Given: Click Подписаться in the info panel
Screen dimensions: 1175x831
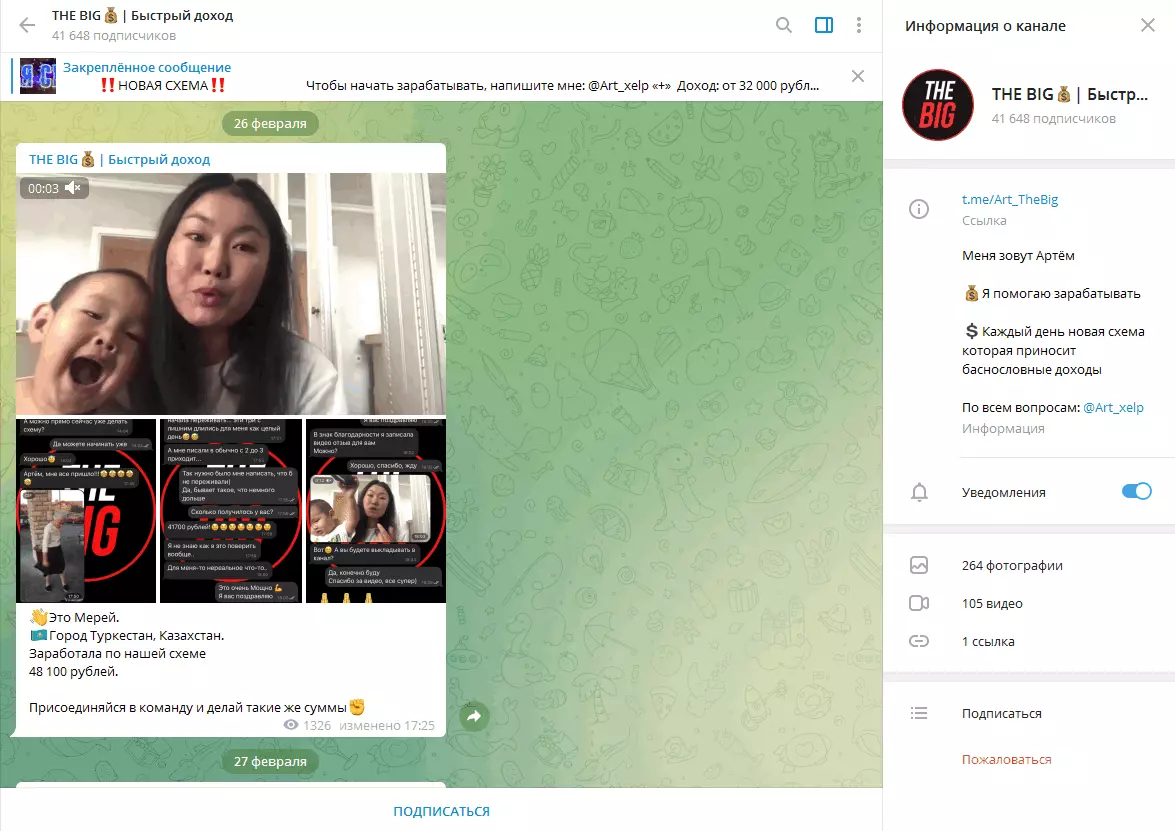Looking at the screenshot, I should tap(1001, 713).
